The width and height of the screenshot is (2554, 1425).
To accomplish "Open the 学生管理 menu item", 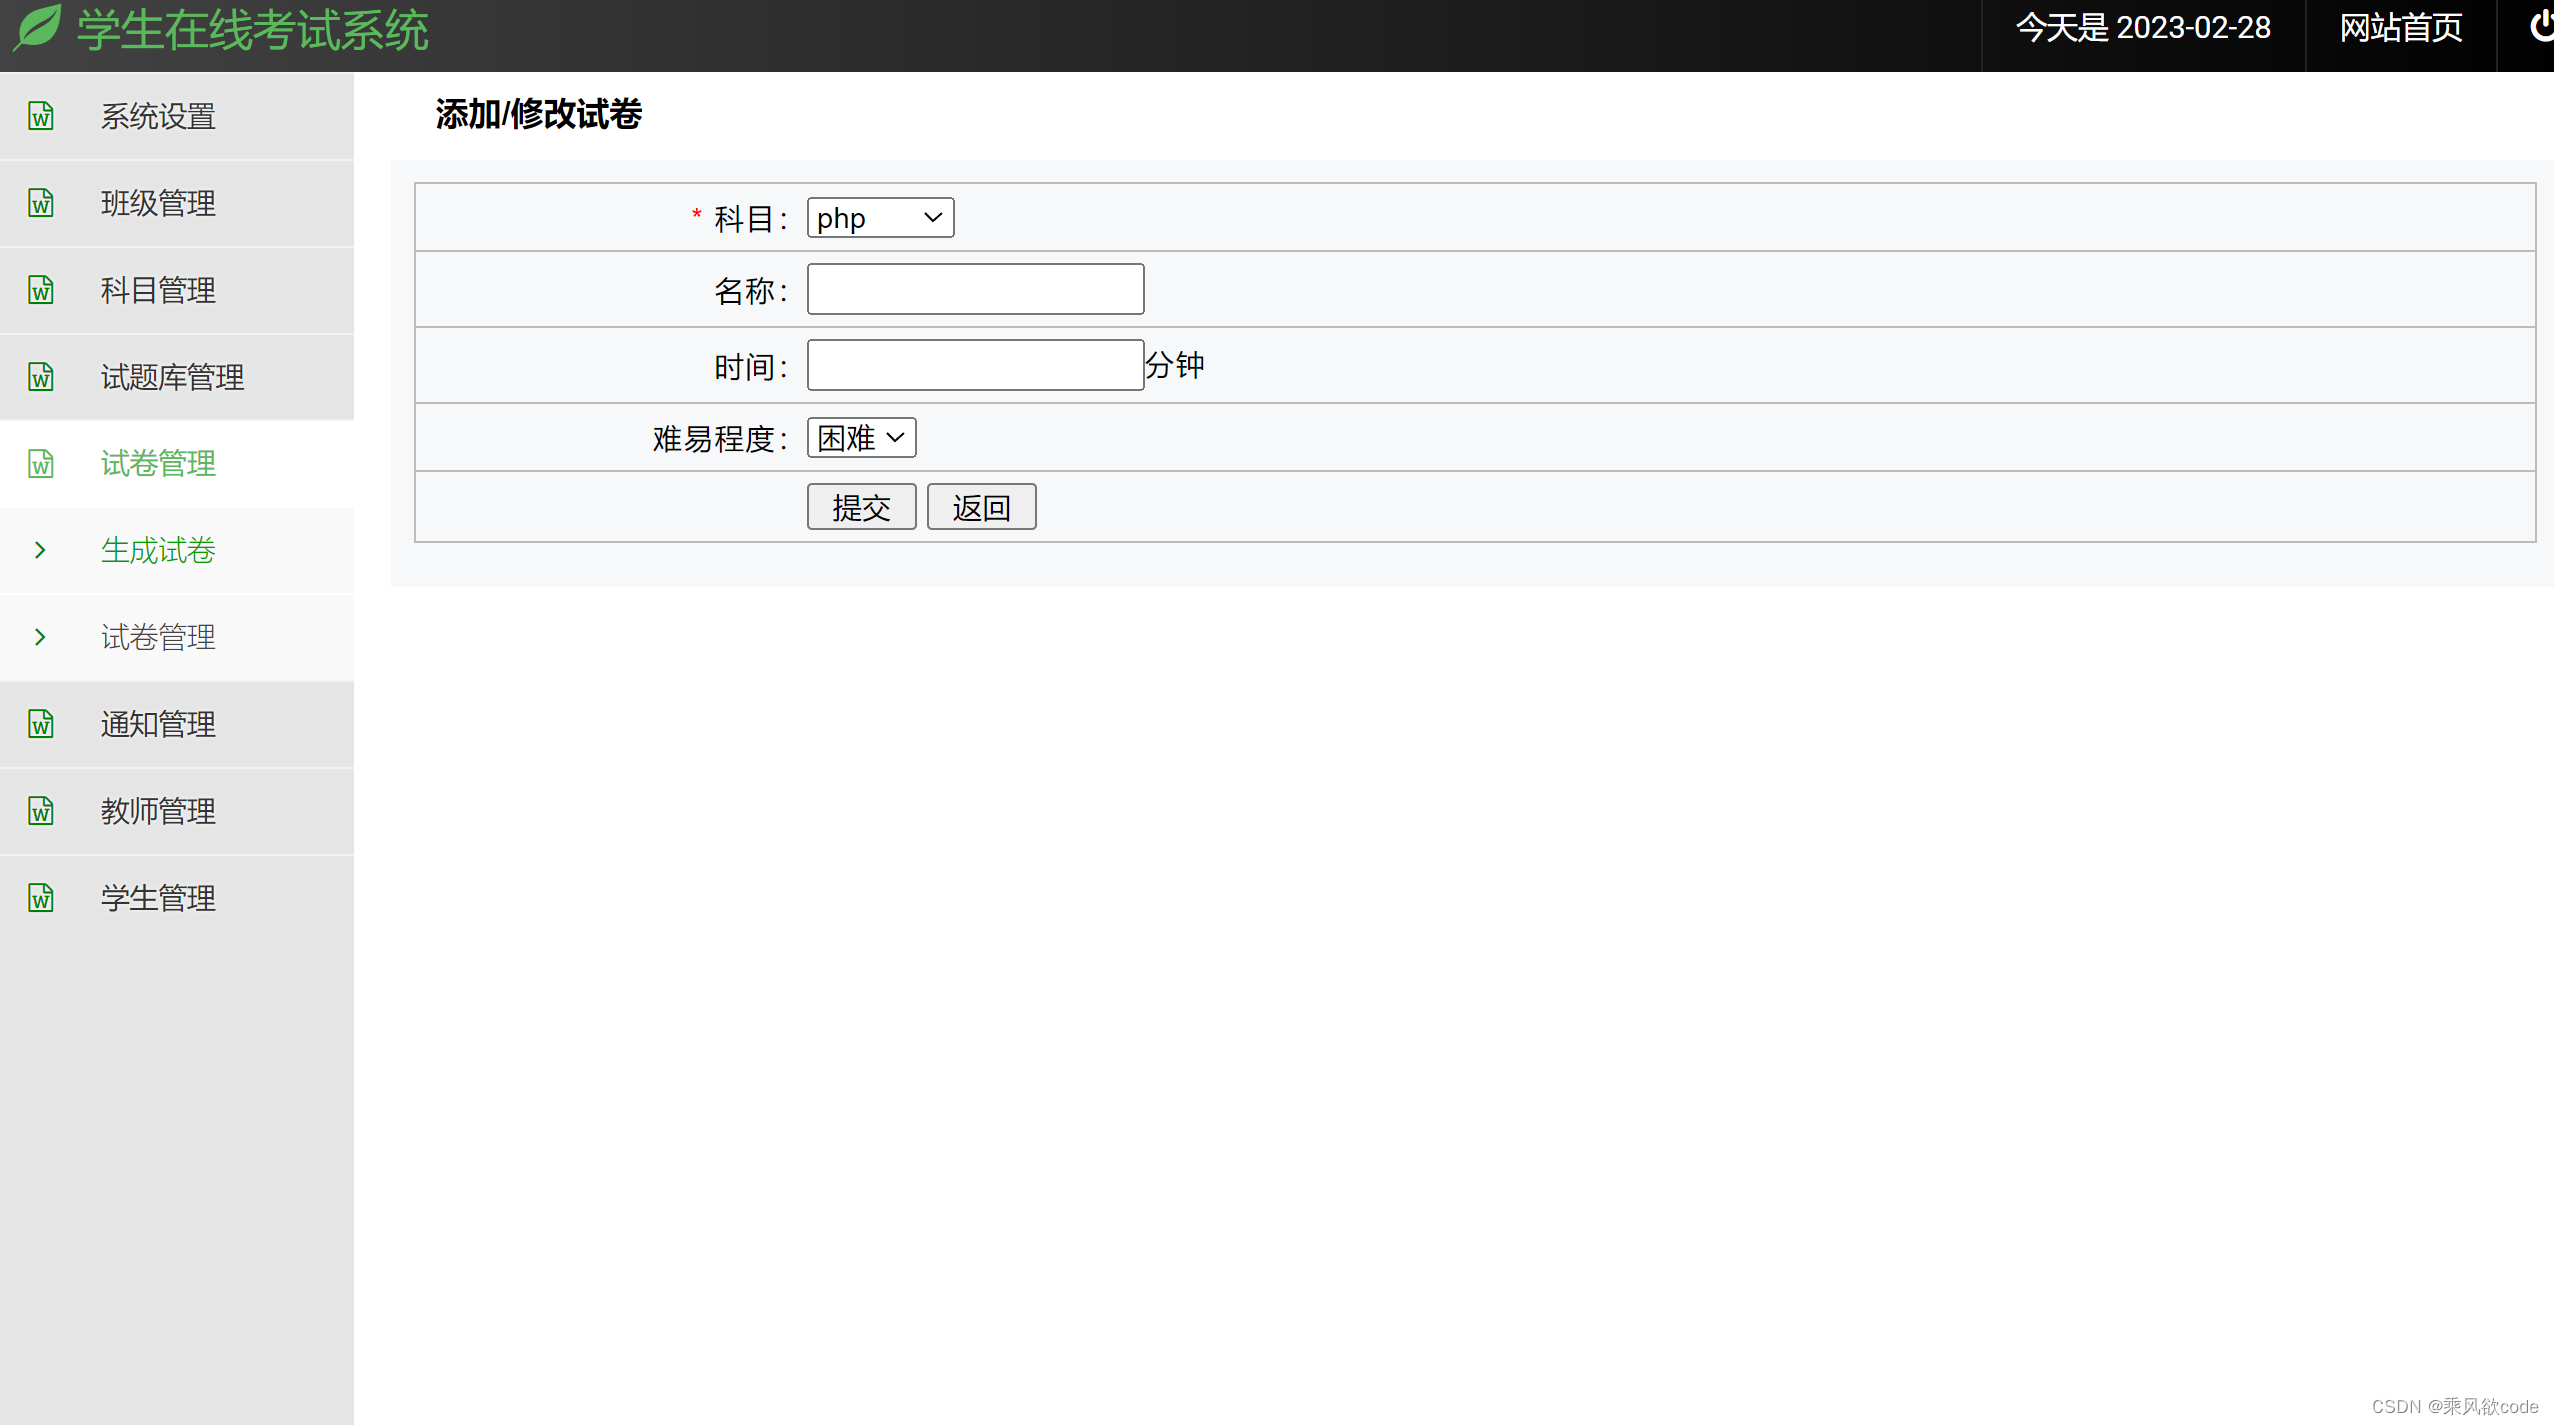I will [x=158, y=898].
